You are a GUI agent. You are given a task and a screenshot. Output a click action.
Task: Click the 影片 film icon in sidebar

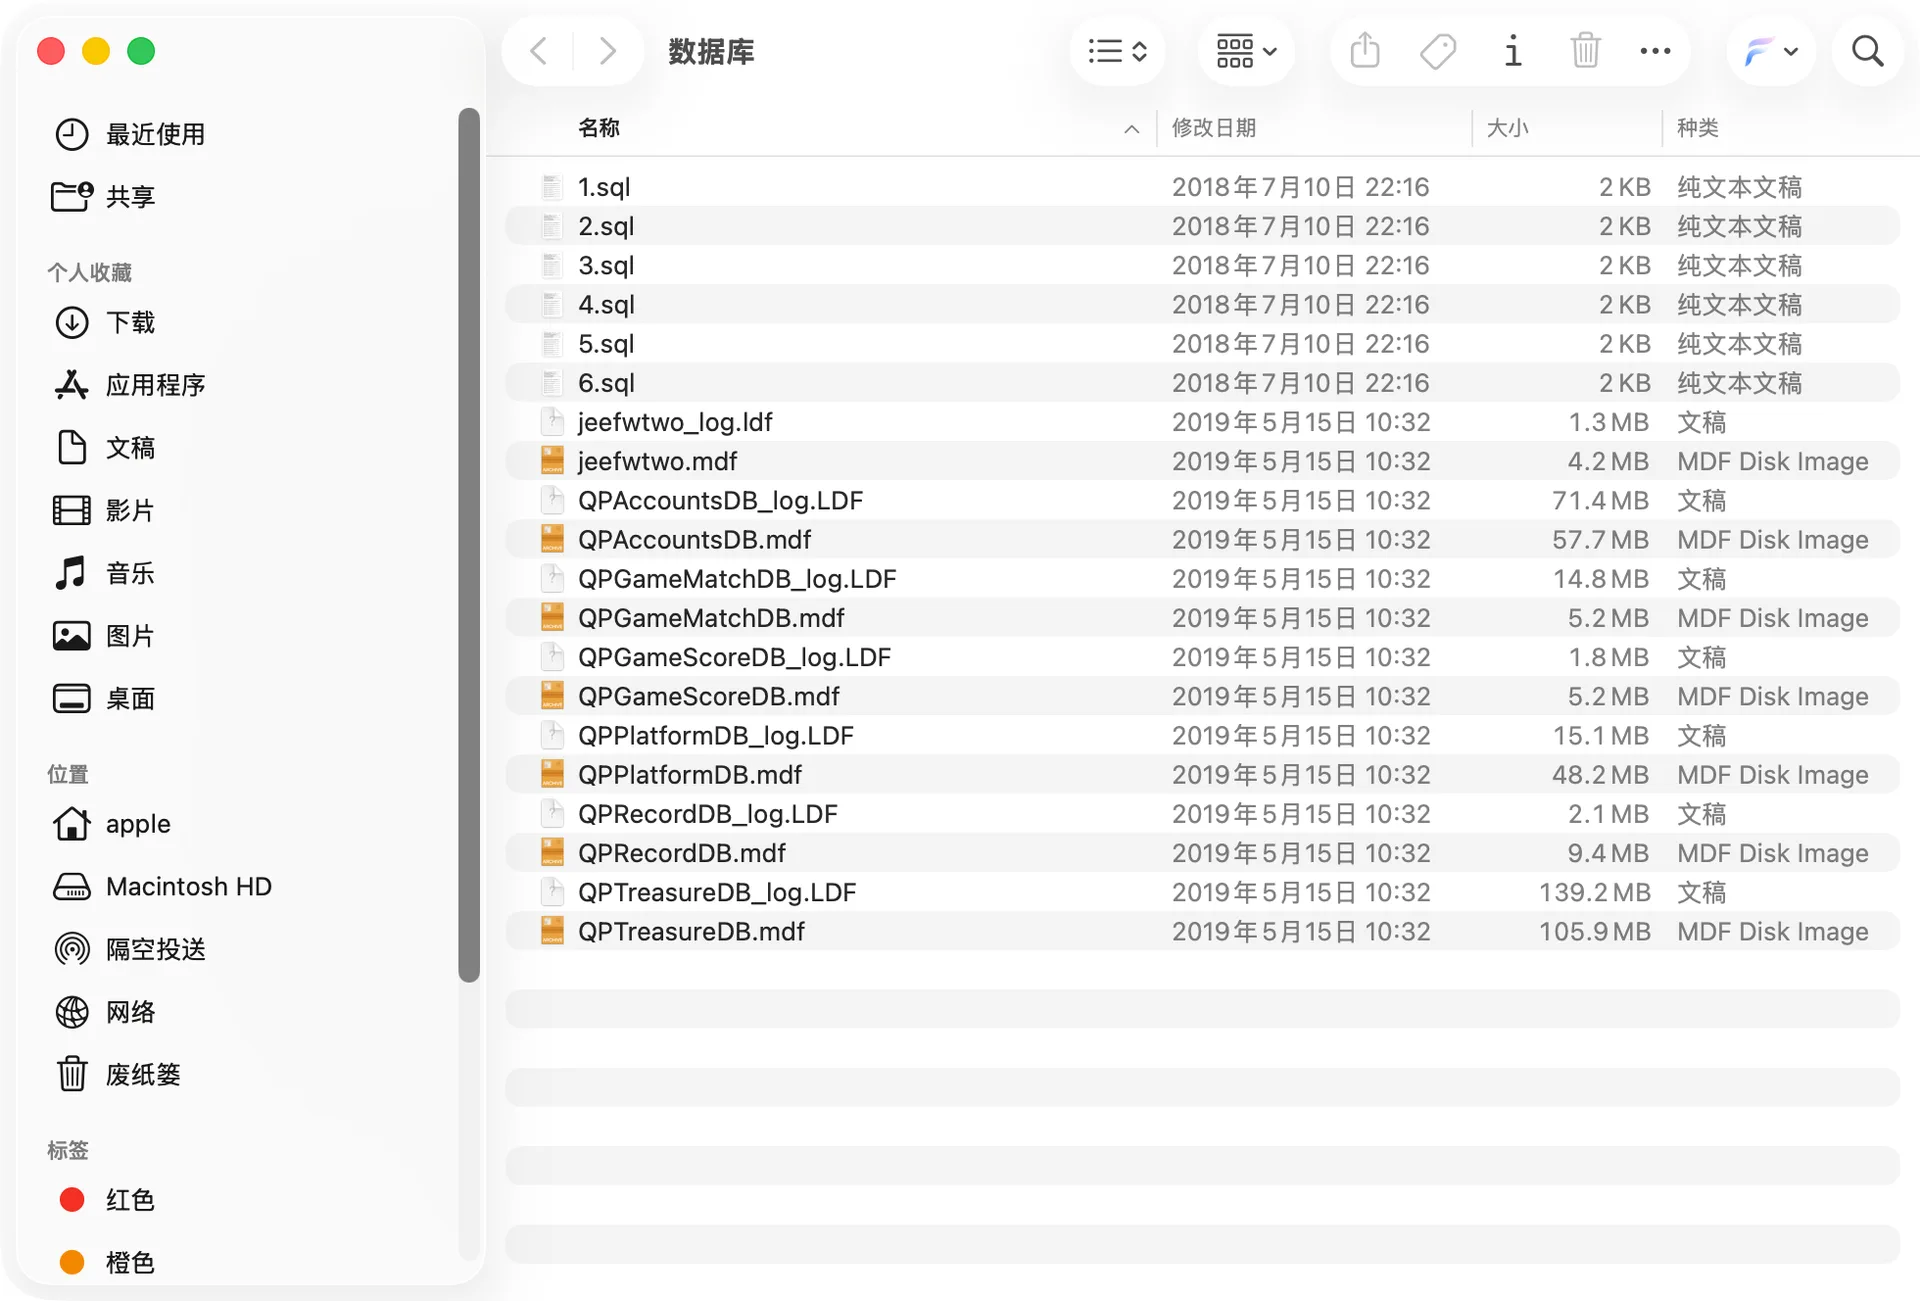tap(71, 510)
